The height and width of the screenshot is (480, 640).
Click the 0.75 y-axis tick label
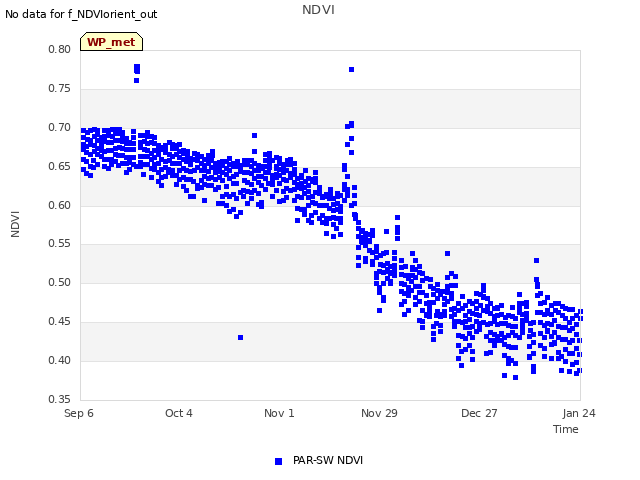(x=60, y=89)
